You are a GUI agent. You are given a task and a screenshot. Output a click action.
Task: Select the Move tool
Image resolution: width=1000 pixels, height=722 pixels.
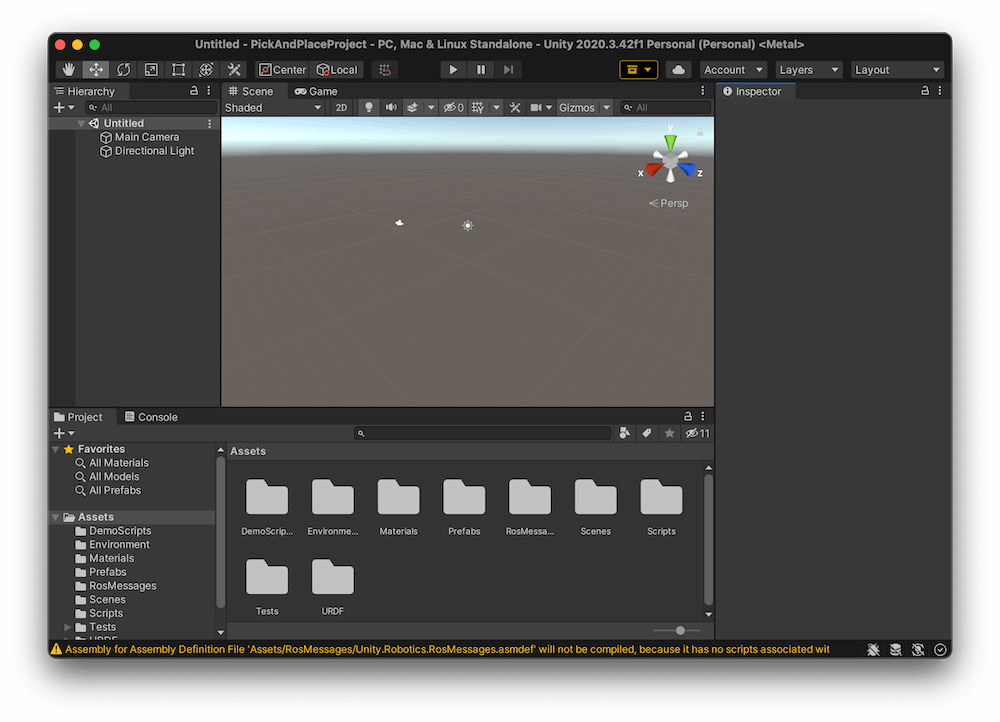96,70
